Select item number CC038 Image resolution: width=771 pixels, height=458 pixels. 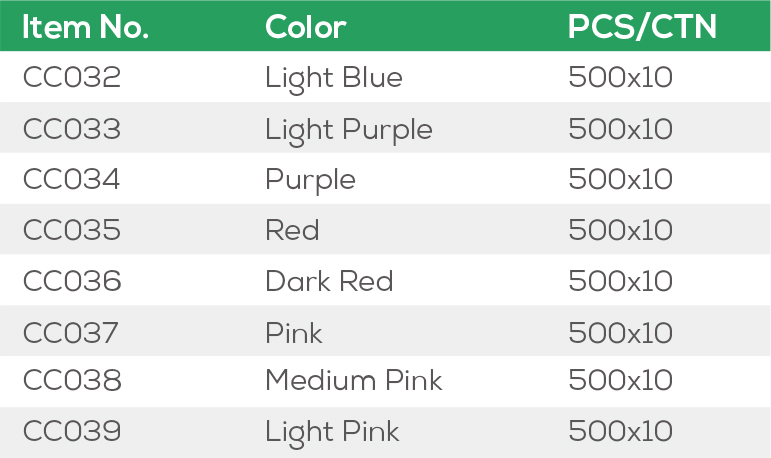72,381
